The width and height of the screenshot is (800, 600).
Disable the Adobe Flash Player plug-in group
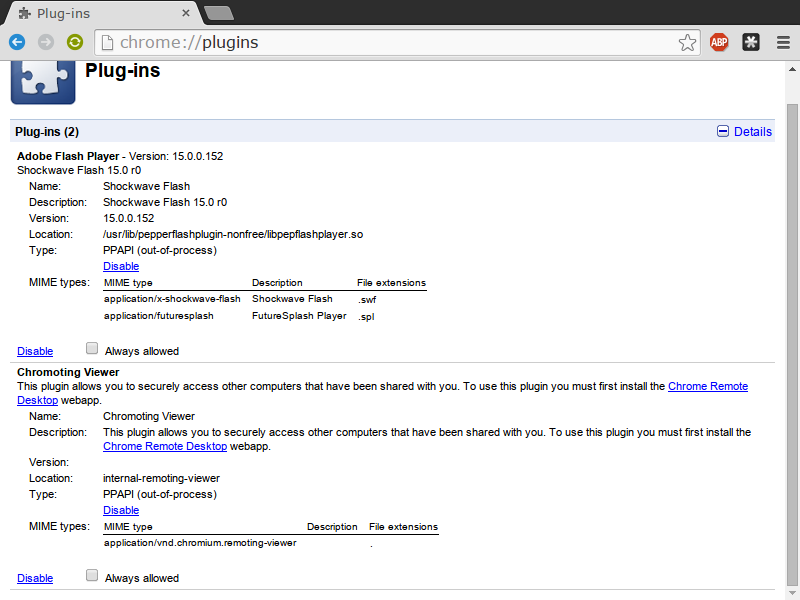coord(35,351)
